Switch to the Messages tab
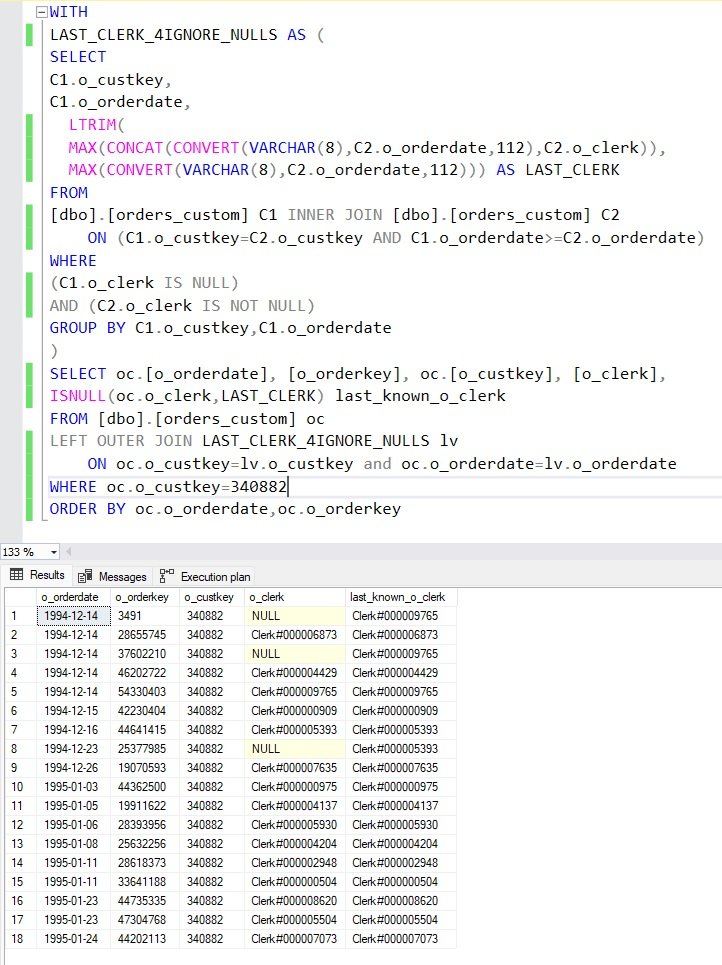722x965 pixels. (113, 577)
